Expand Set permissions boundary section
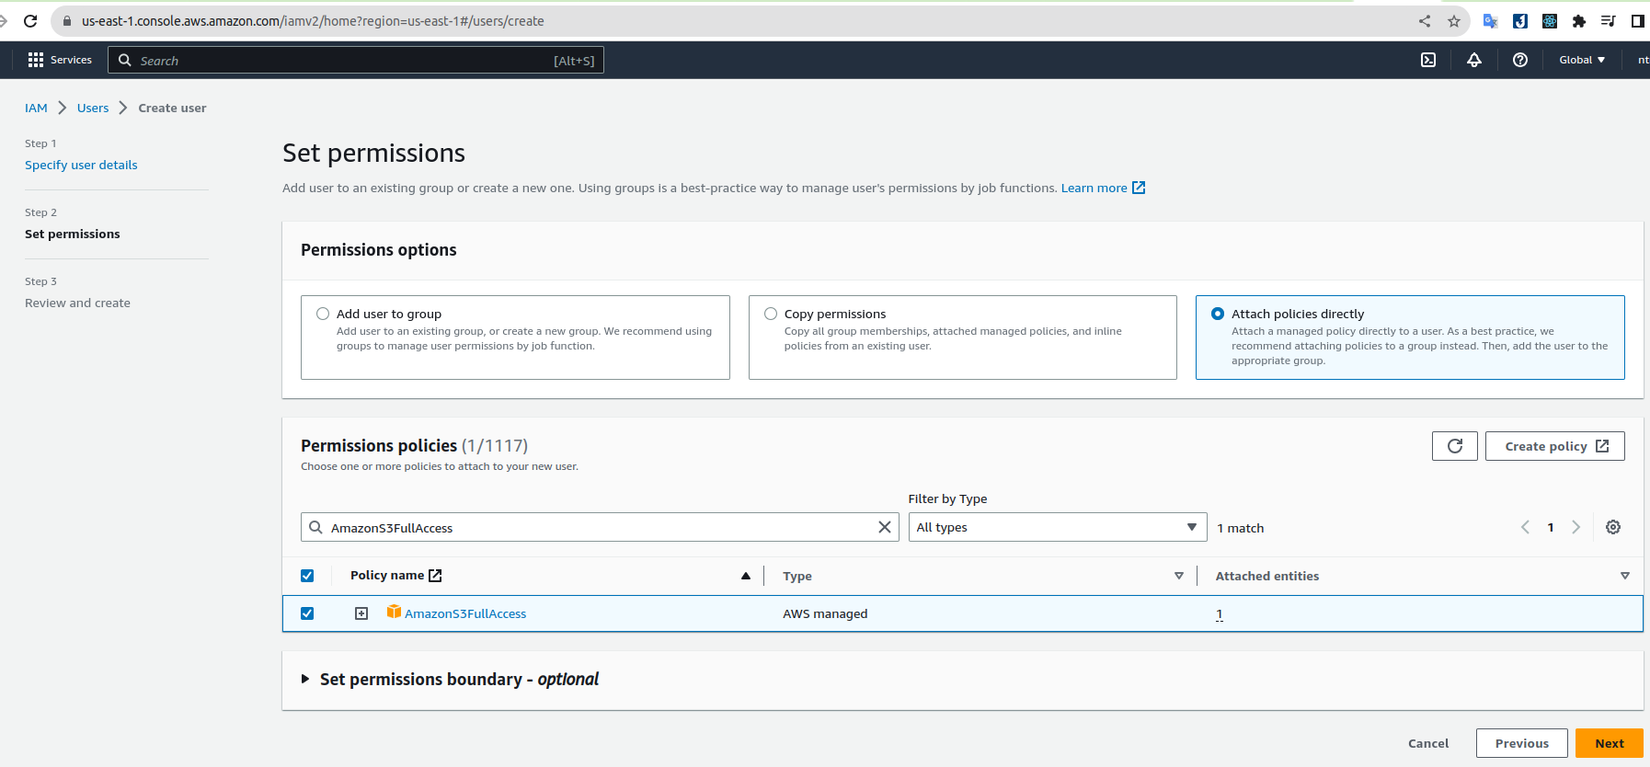Image resolution: width=1650 pixels, height=767 pixels. (306, 679)
